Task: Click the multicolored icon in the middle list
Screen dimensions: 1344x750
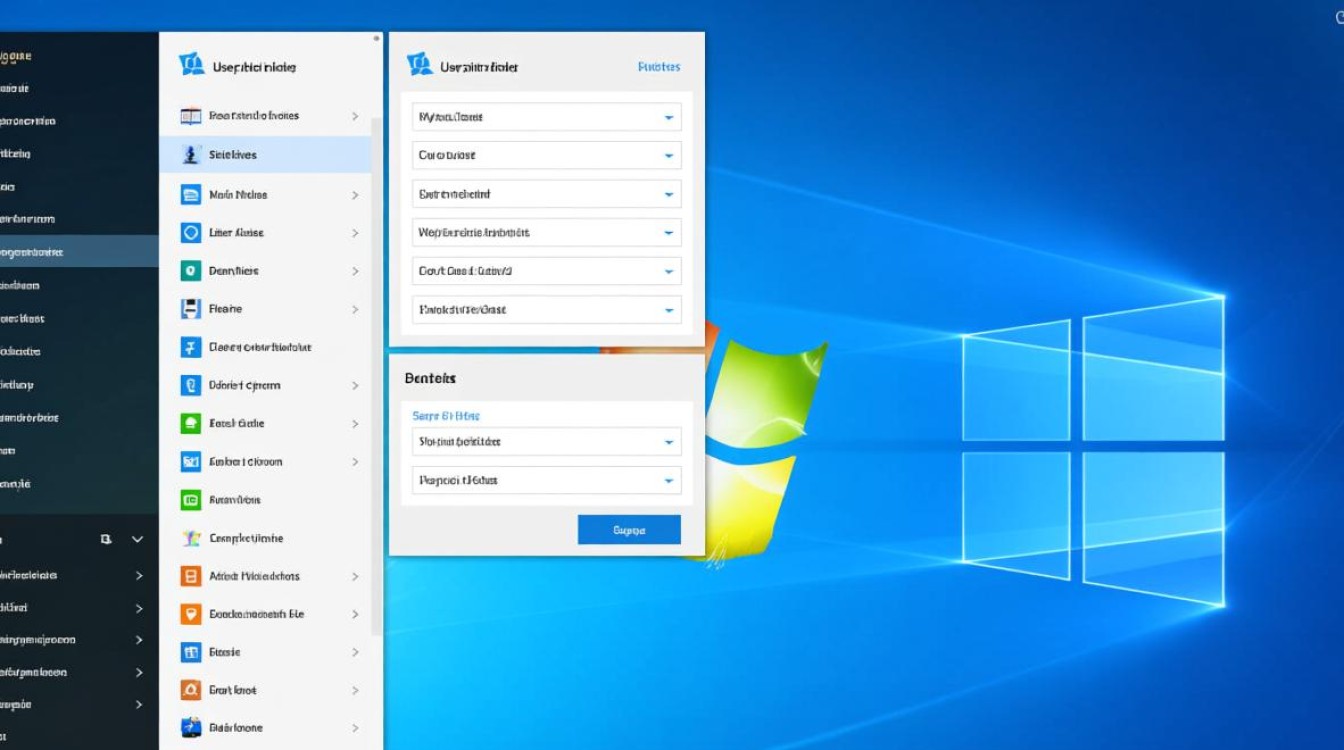Action: pos(190,538)
